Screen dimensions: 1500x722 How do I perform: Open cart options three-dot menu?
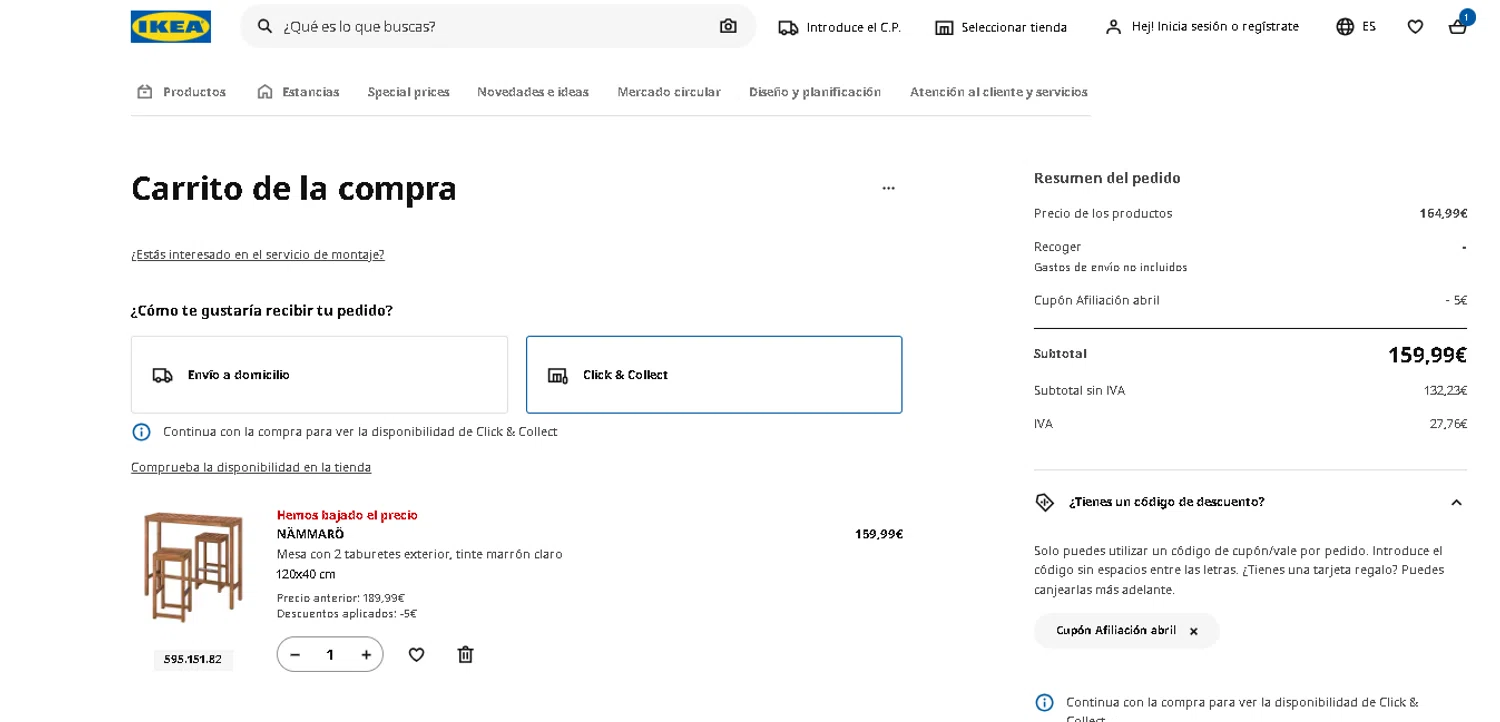click(x=888, y=188)
